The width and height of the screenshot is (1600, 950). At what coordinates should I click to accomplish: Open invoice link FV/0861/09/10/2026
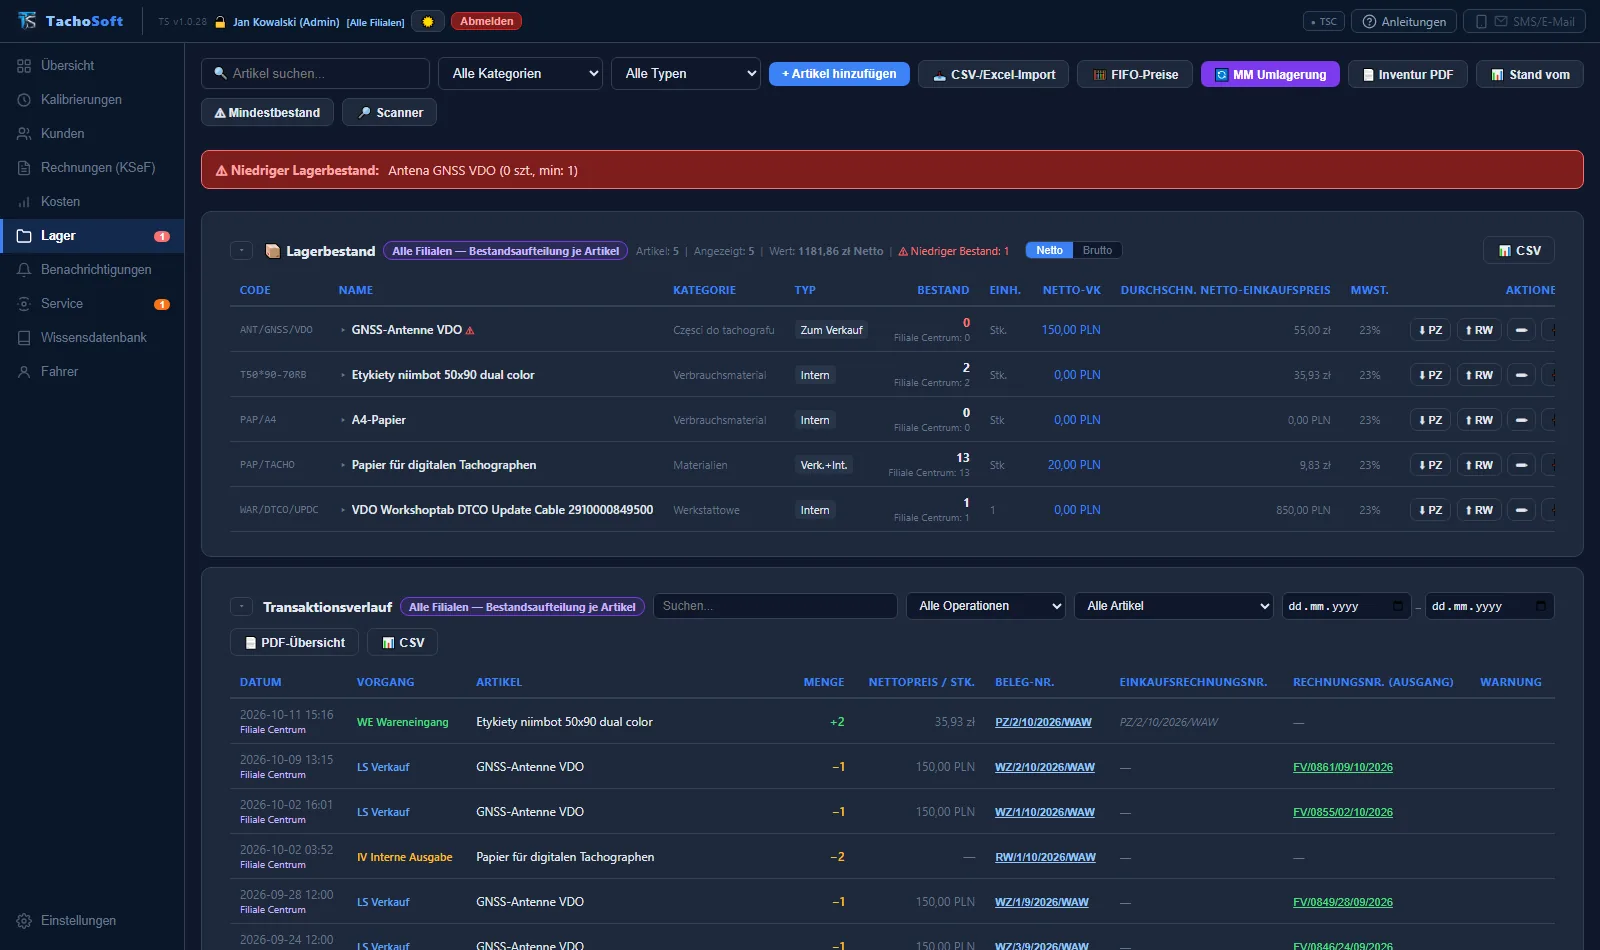pyautogui.click(x=1343, y=767)
